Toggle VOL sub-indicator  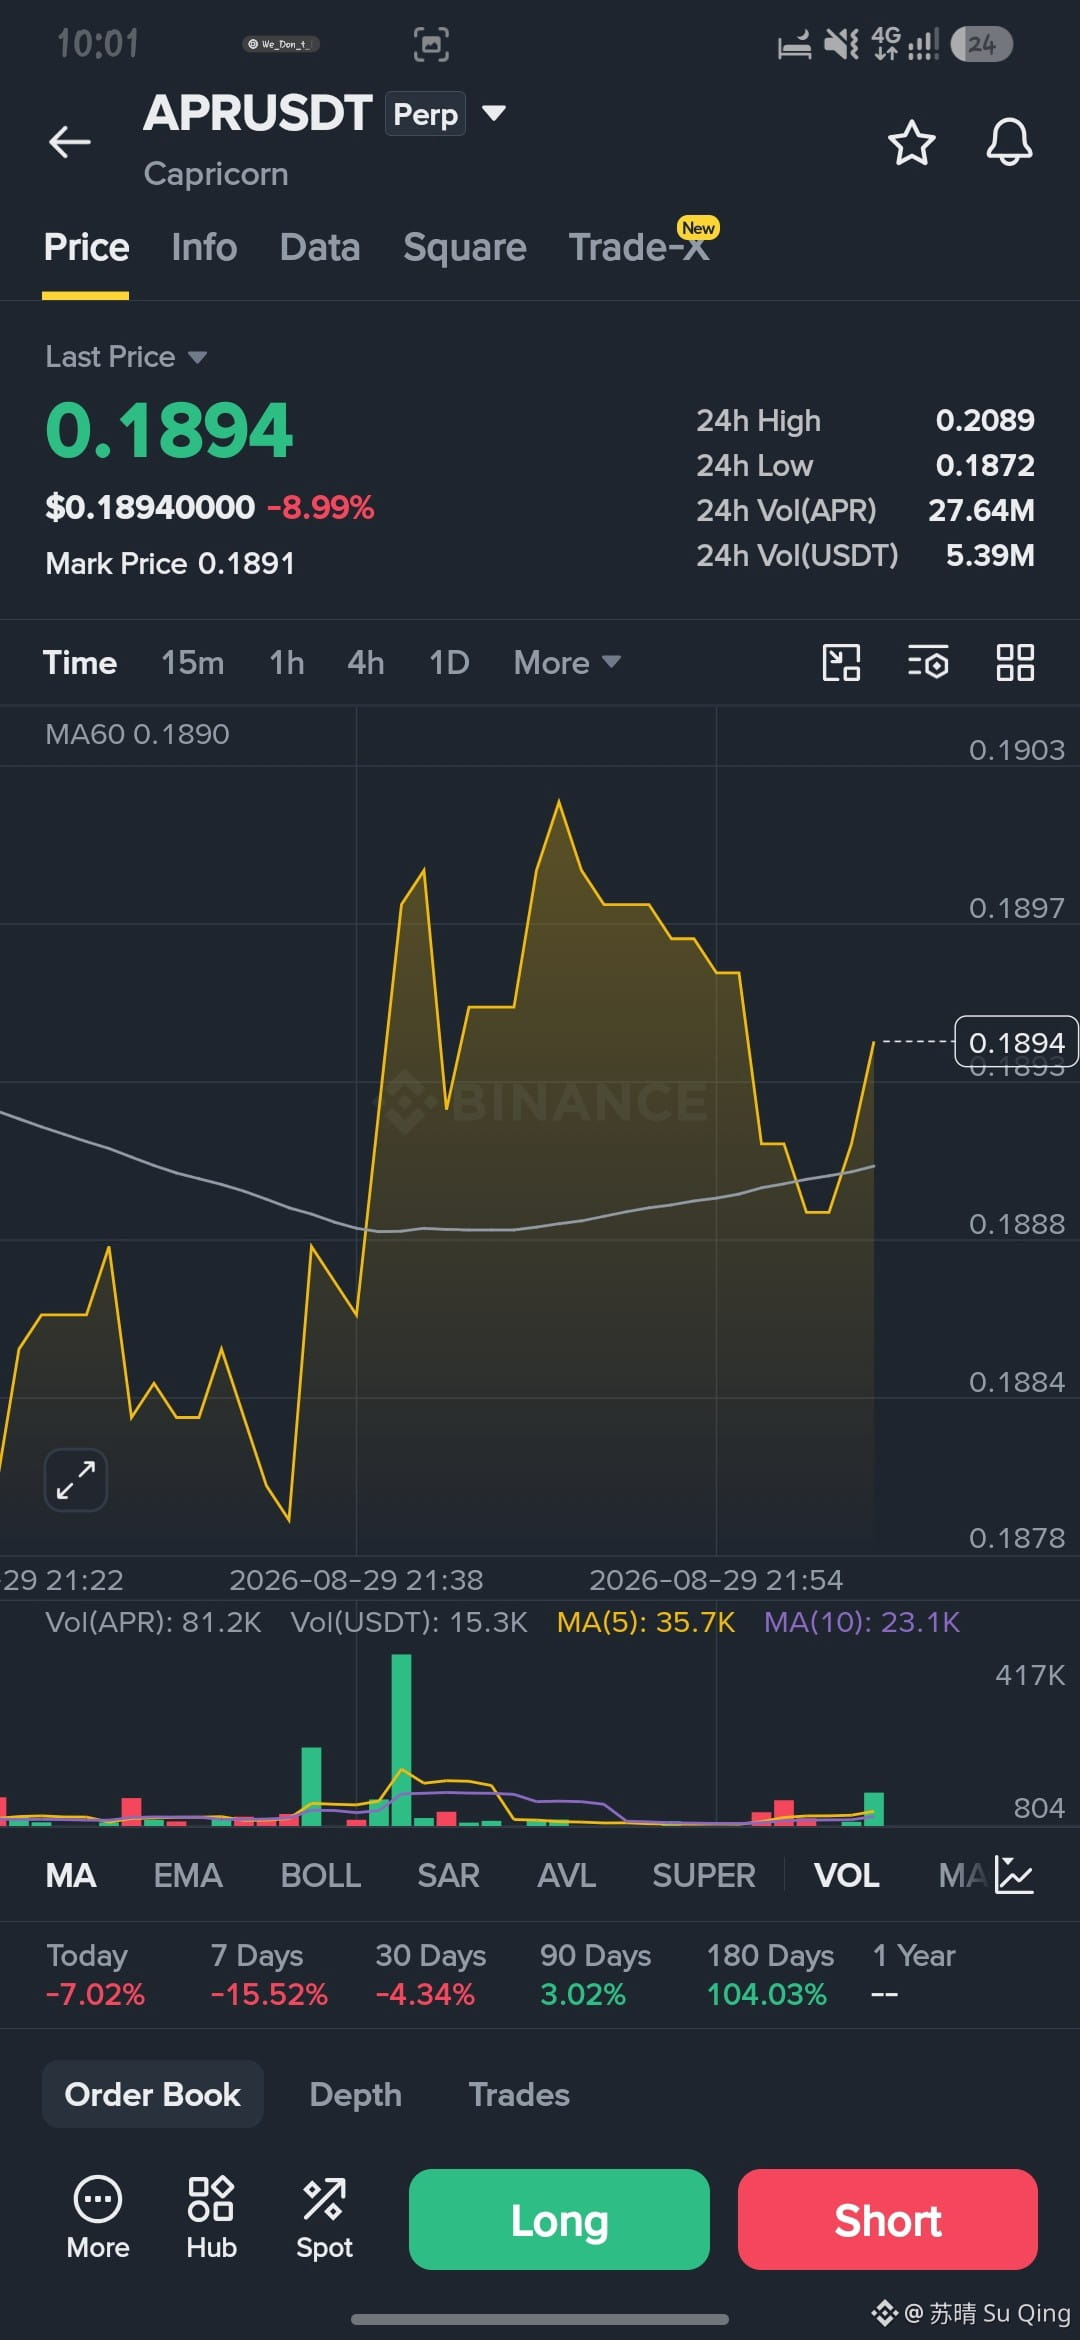[847, 1875]
